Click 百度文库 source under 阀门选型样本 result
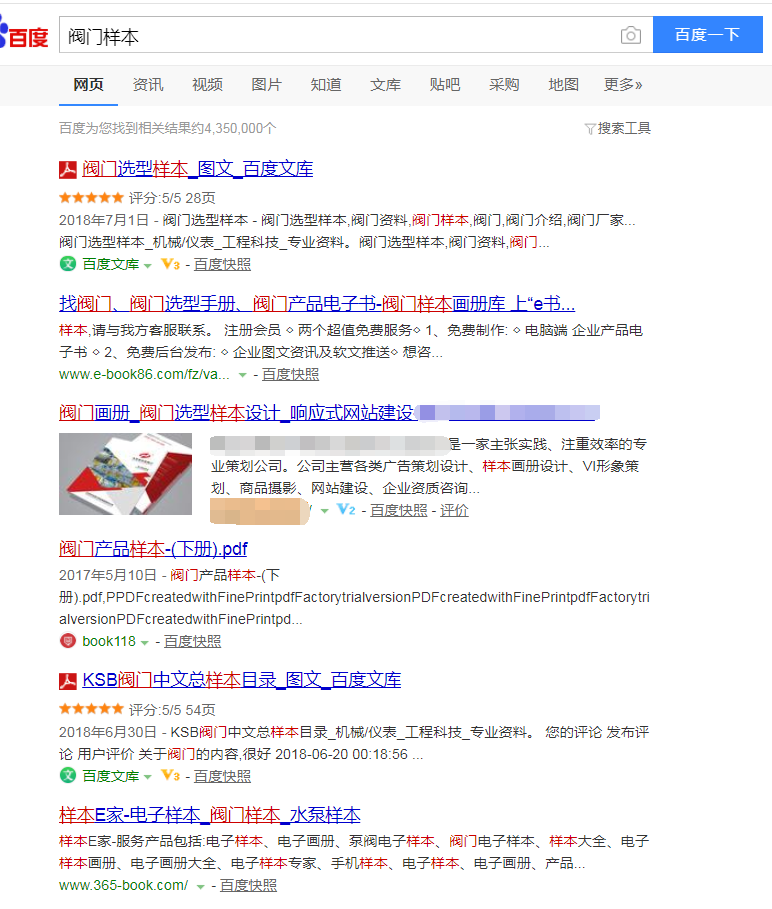 111,264
